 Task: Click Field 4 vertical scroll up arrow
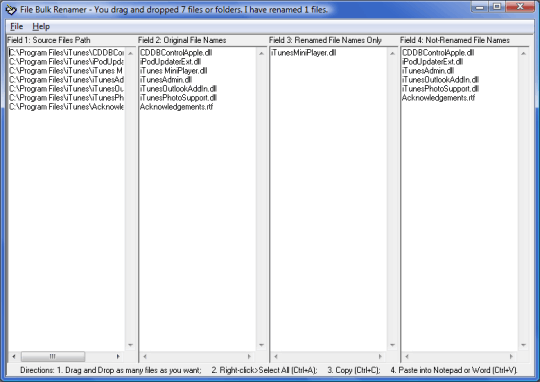[x=523, y=53]
